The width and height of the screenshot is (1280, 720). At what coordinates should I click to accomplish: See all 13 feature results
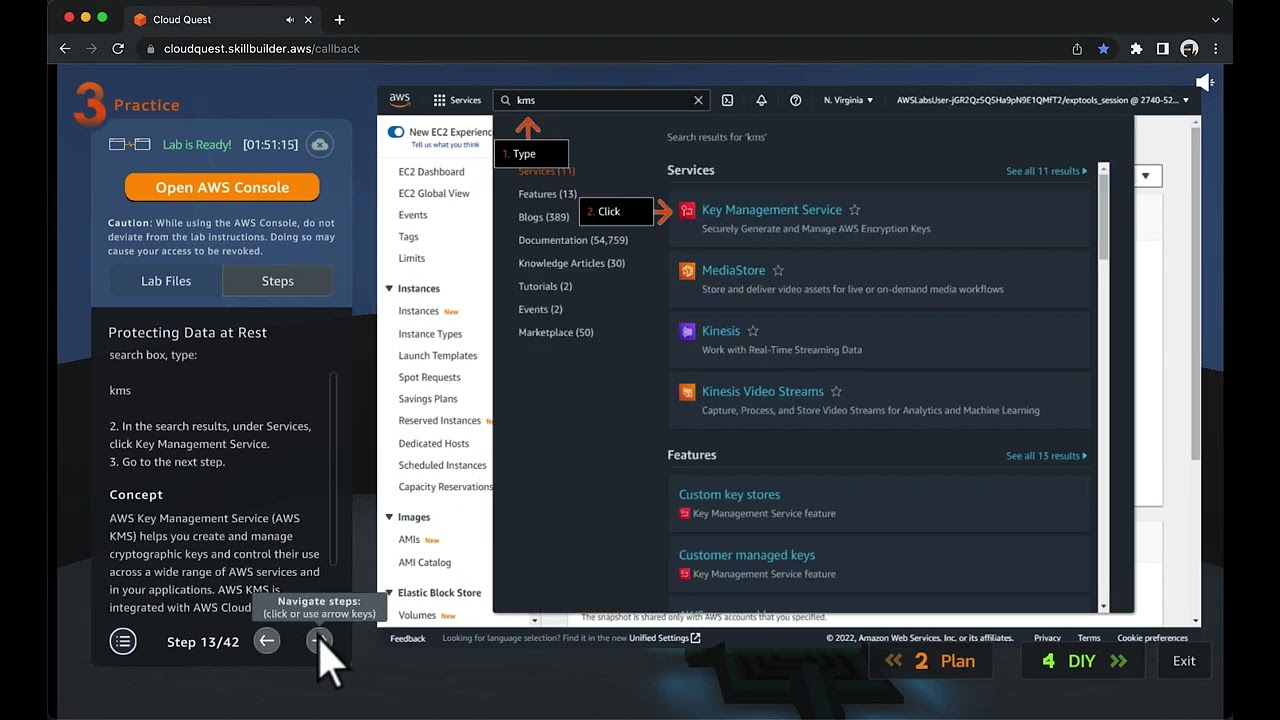(1046, 456)
